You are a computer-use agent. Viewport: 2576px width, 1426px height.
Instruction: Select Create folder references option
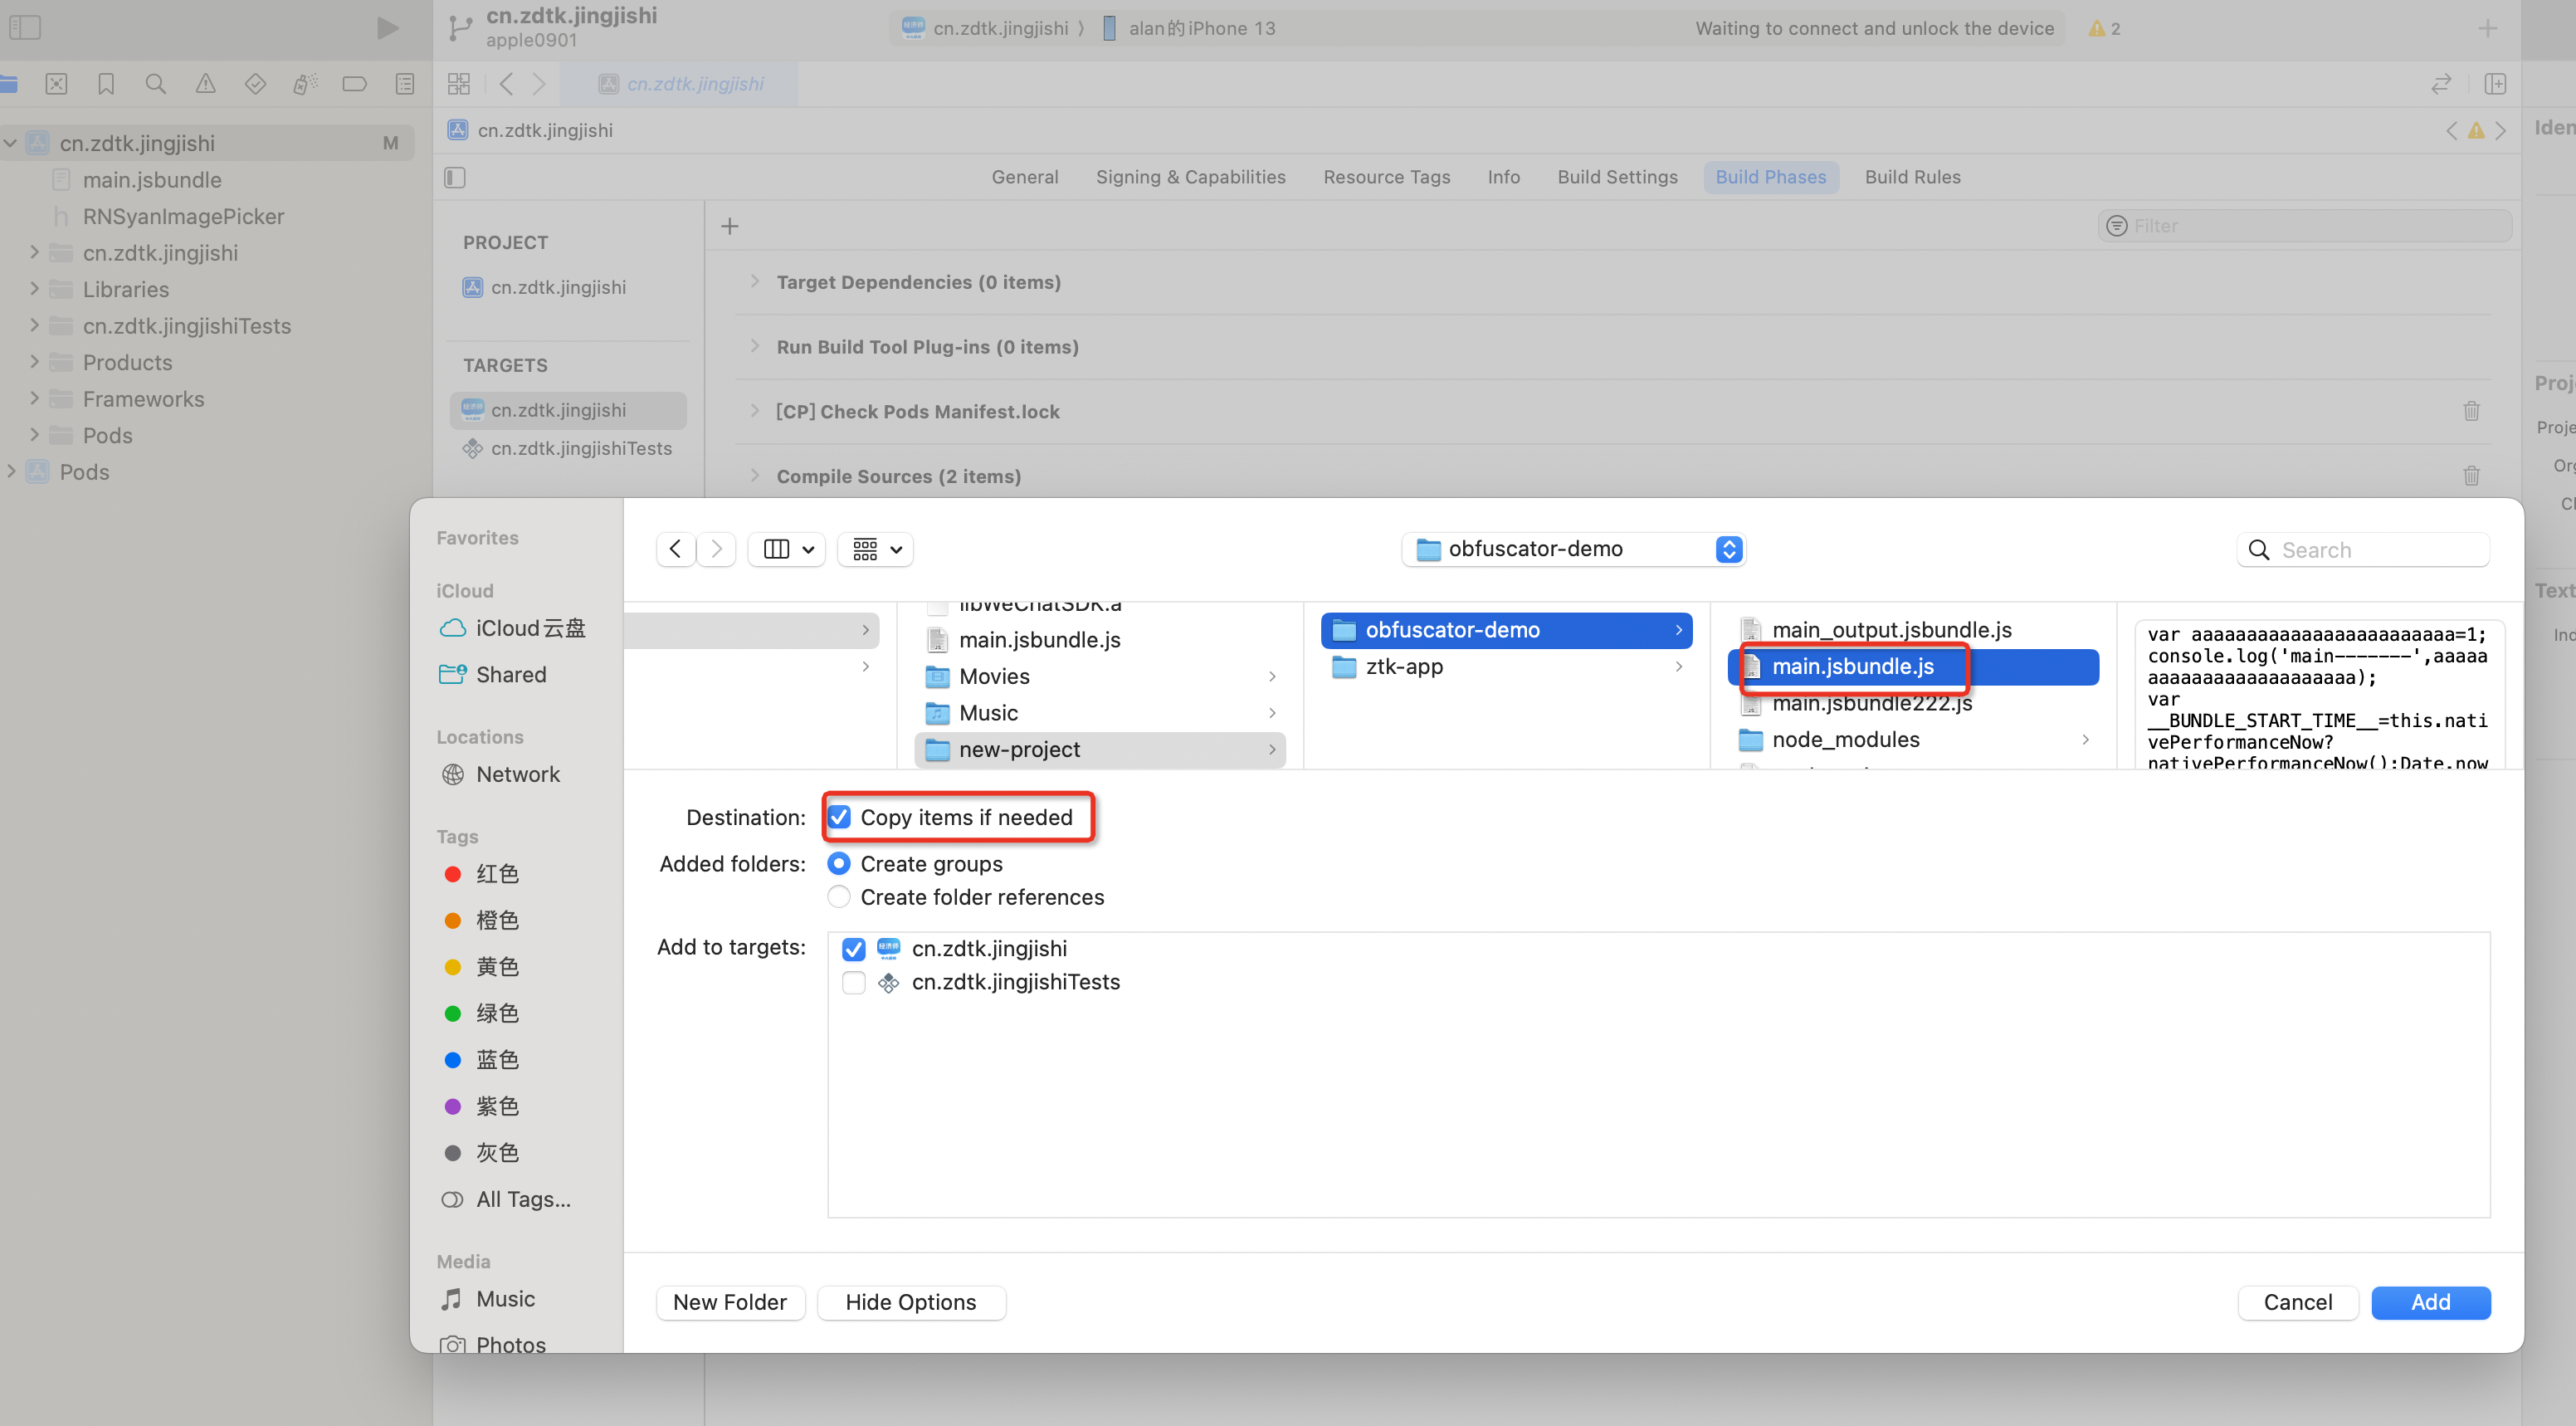[x=839, y=897]
